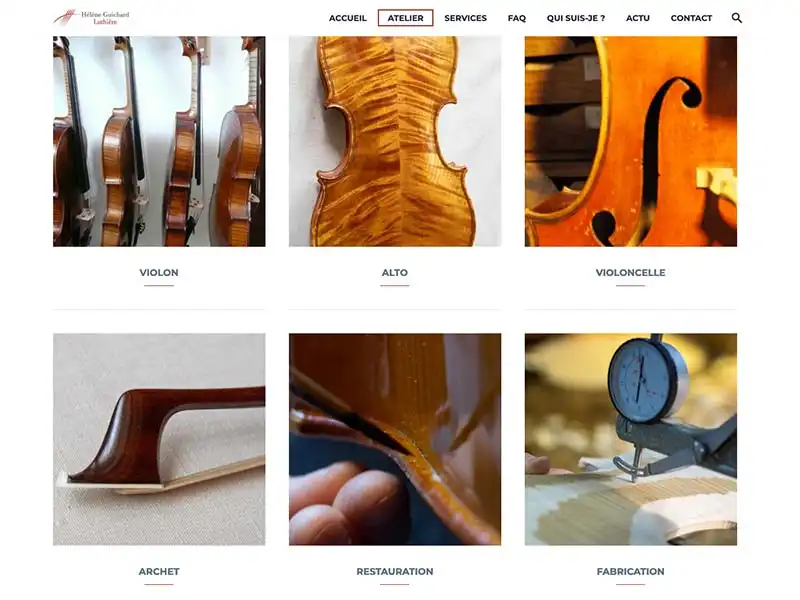This screenshot has width=800, height=600.
Task: Open the restoration work image
Action: (395, 439)
